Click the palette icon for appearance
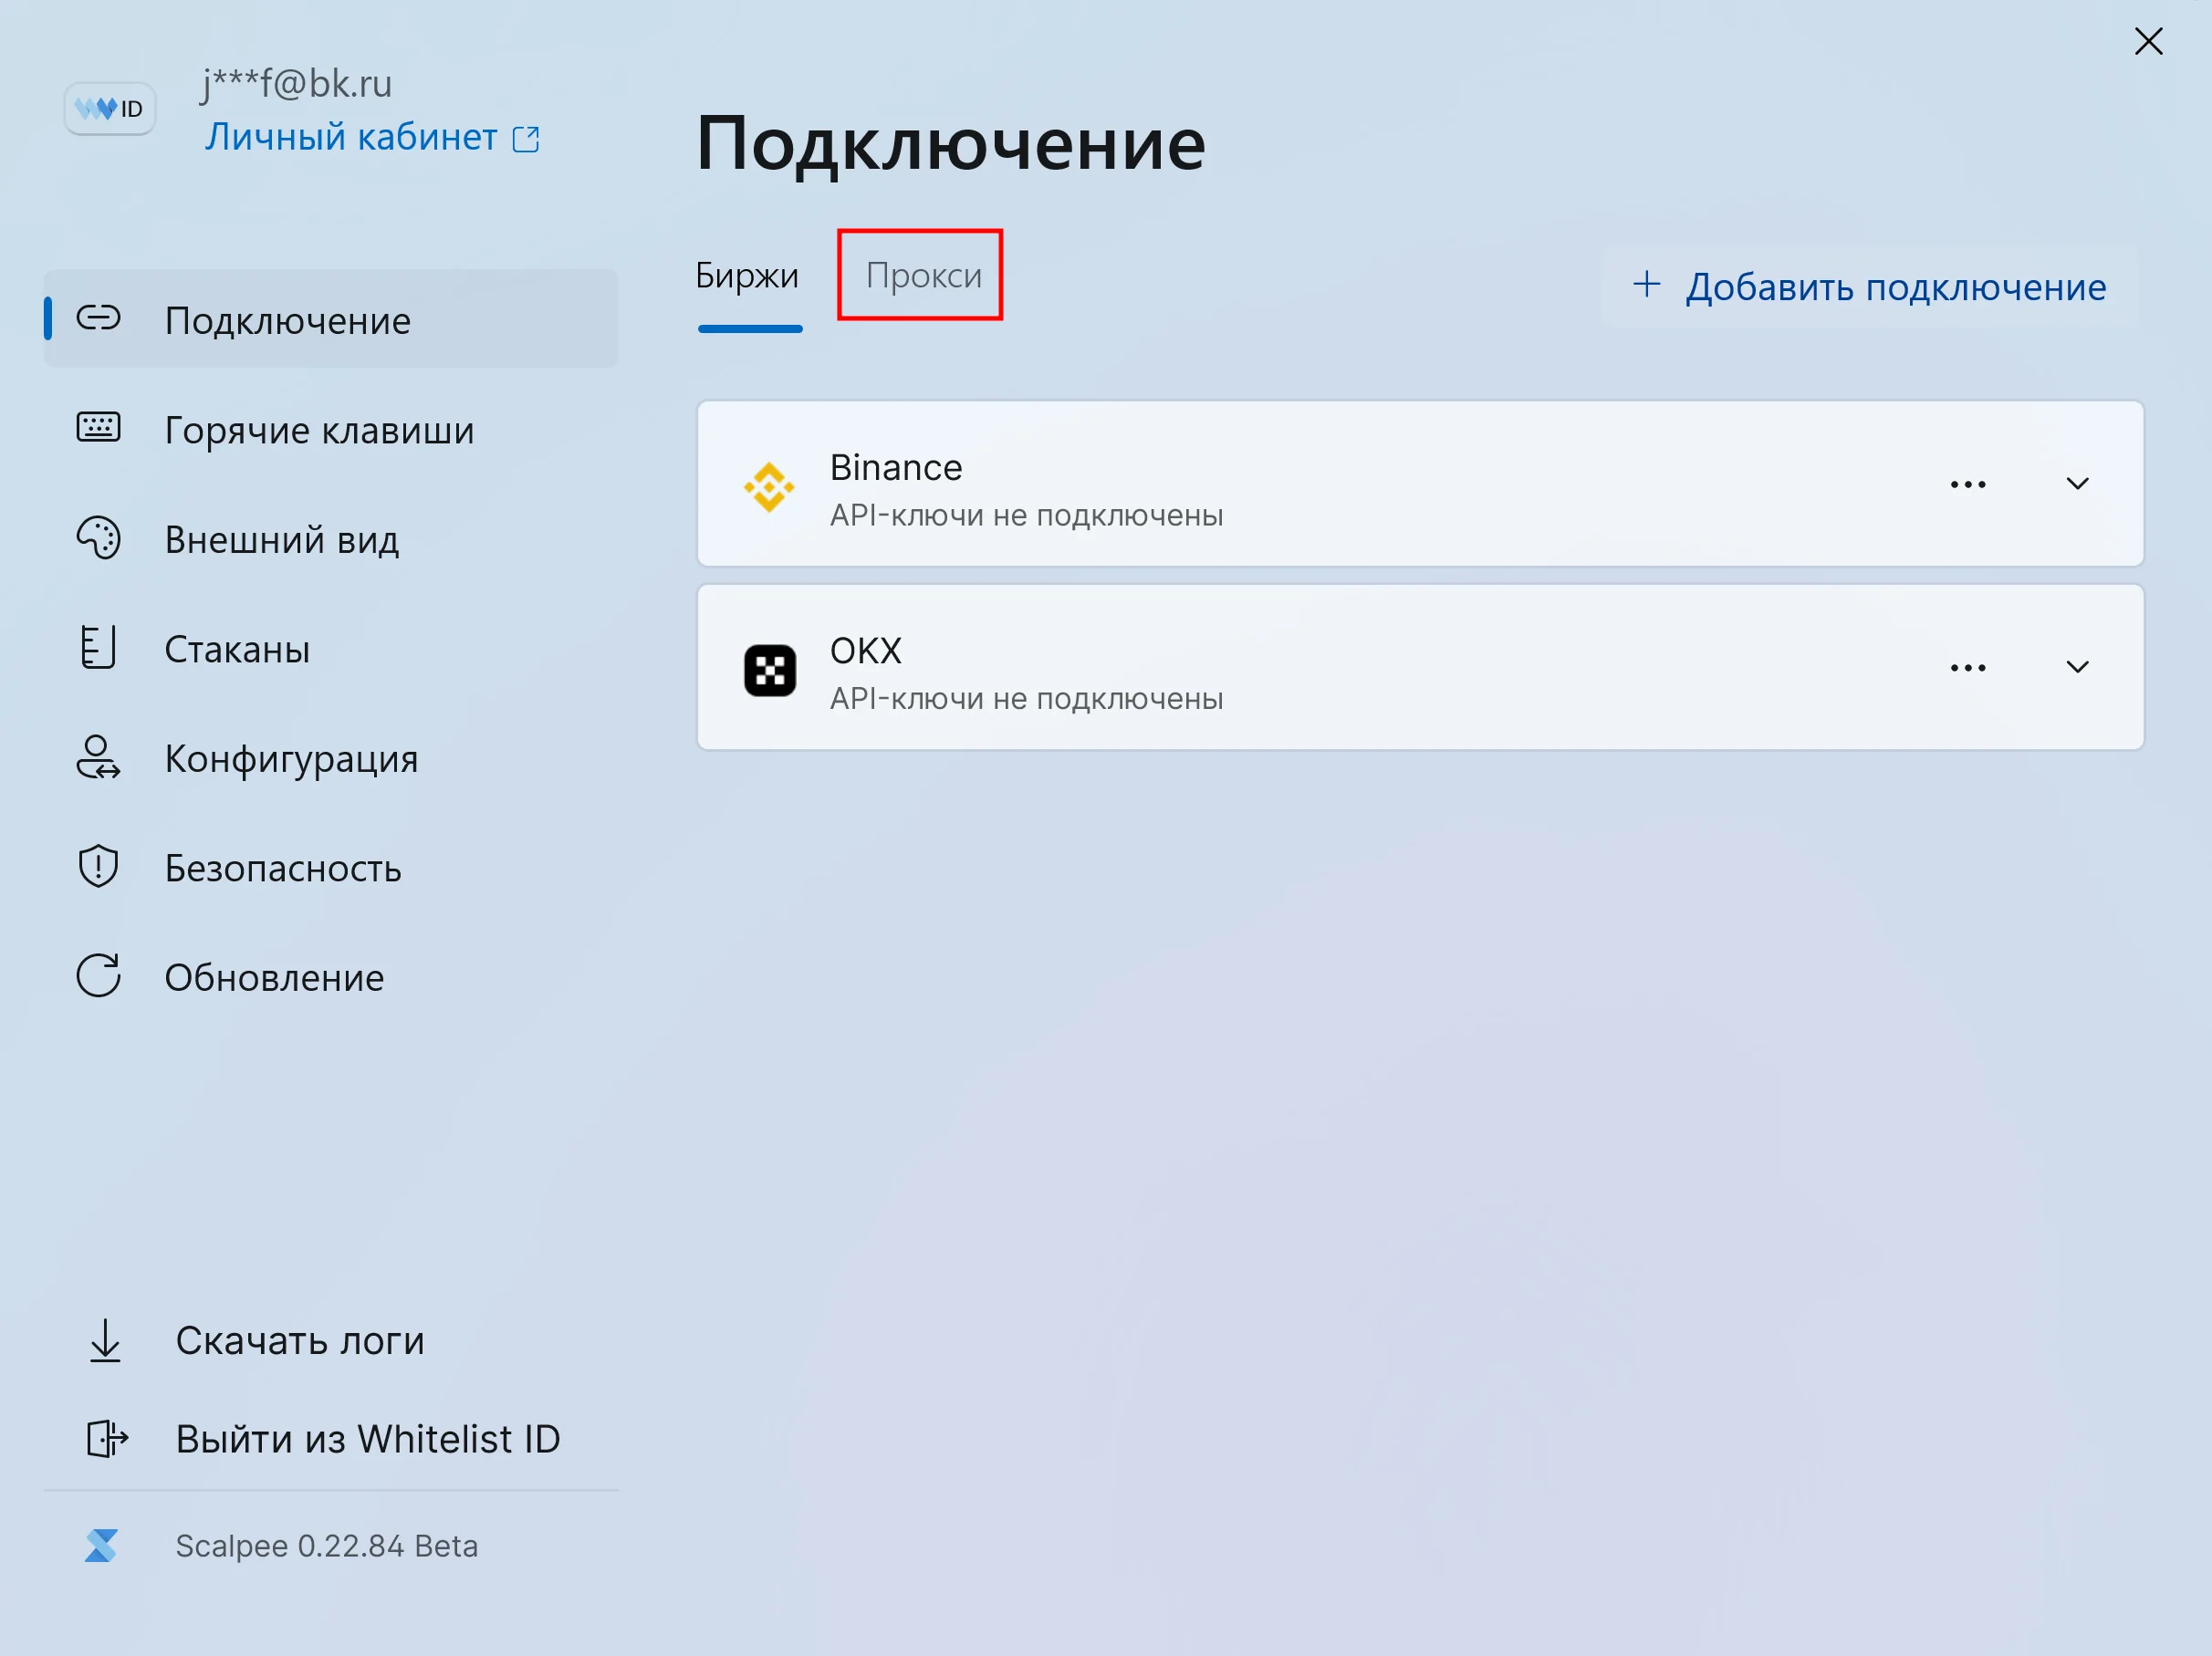Screen dimensions: 2212x1656 [98, 538]
